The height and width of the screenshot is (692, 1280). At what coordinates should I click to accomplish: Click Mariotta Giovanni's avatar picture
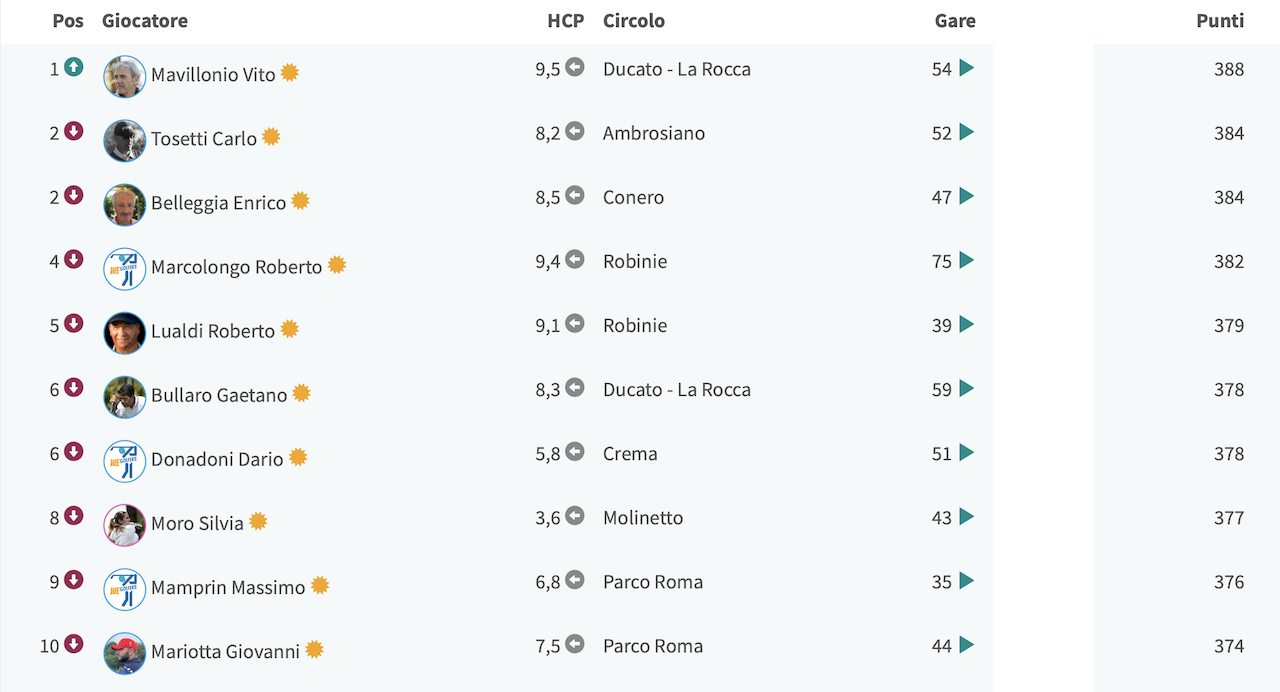click(125, 654)
